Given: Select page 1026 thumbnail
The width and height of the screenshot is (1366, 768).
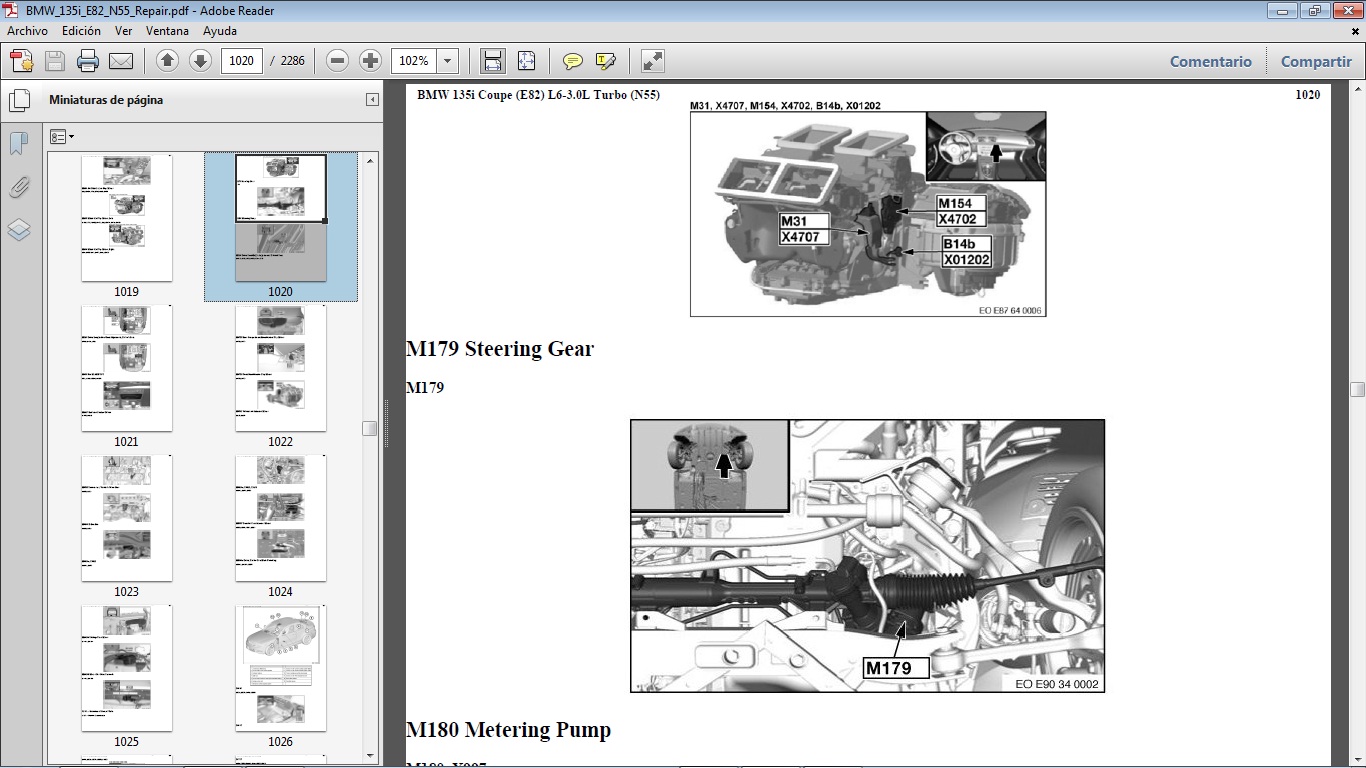Looking at the screenshot, I should [280, 668].
